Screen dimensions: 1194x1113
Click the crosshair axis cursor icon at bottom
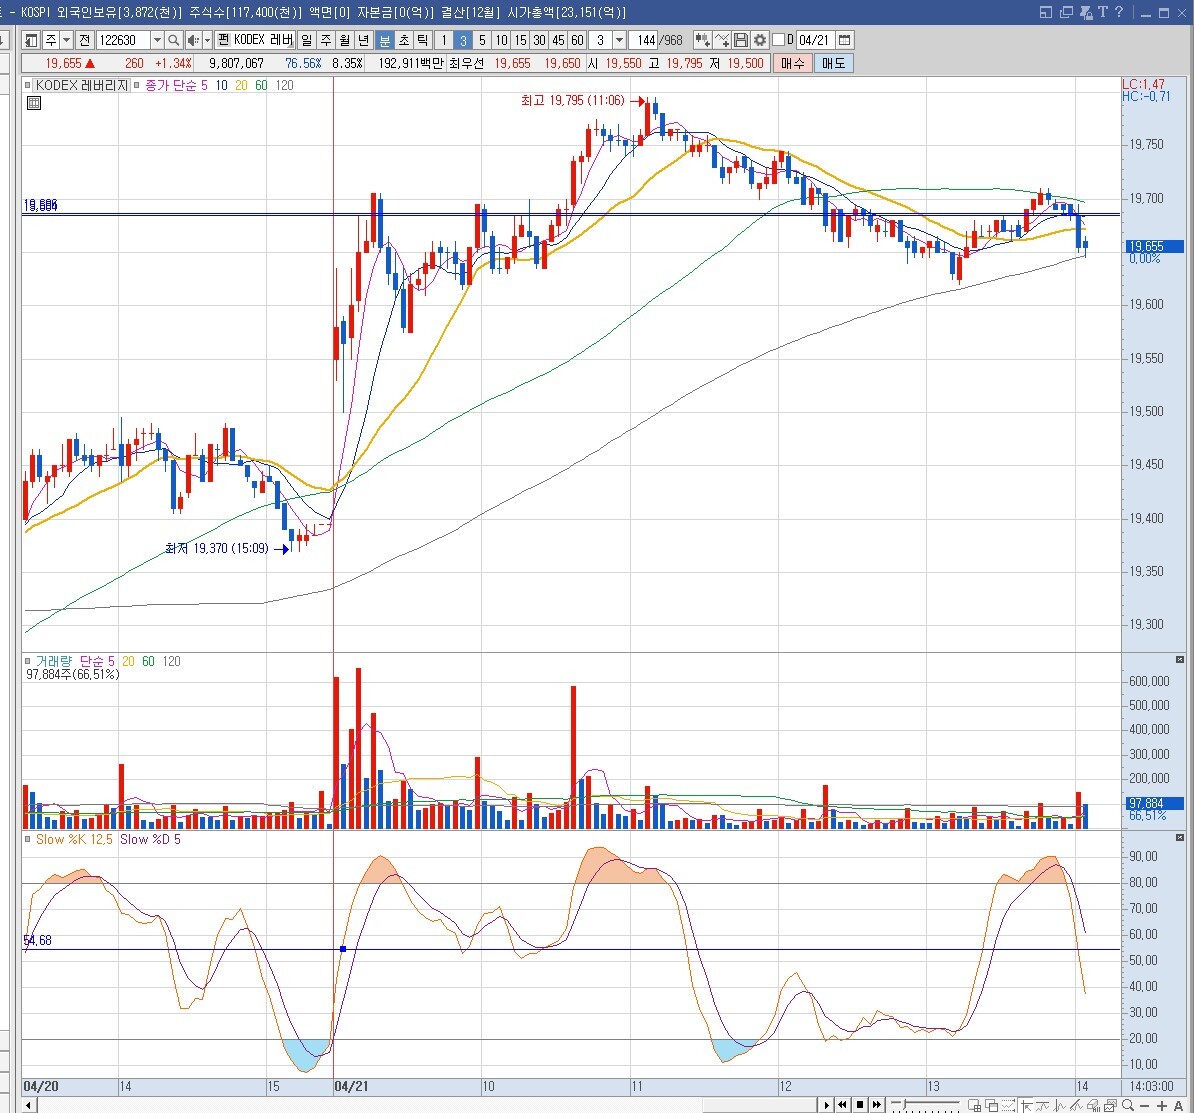(1026, 1105)
